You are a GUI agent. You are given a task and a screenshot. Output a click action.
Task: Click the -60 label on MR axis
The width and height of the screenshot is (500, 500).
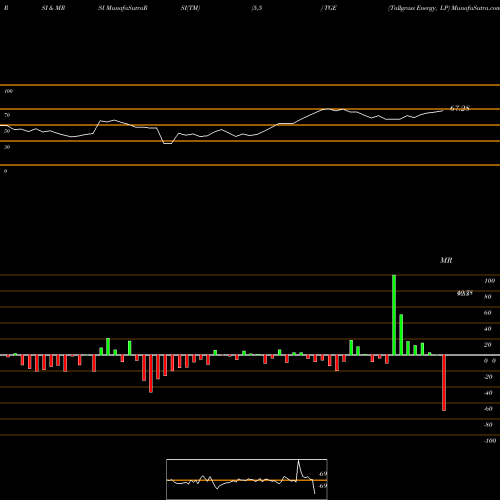(x=488, y=409)
